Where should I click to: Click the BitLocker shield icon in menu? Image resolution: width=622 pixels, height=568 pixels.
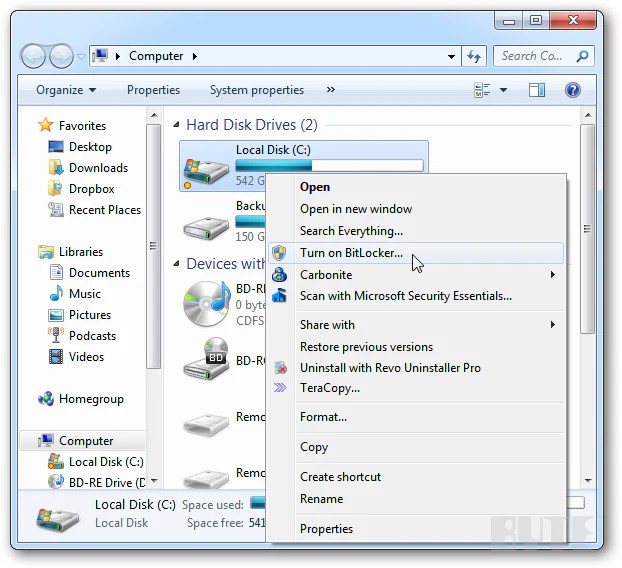[x=280, y=253]
